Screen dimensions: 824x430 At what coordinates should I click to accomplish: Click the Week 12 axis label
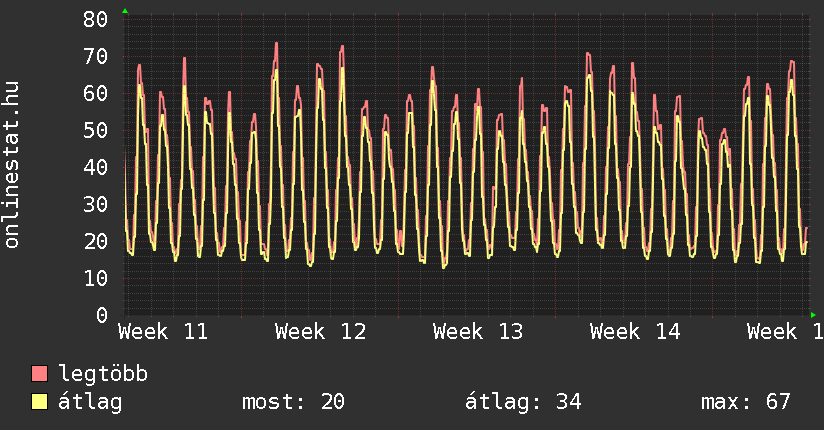320,332
